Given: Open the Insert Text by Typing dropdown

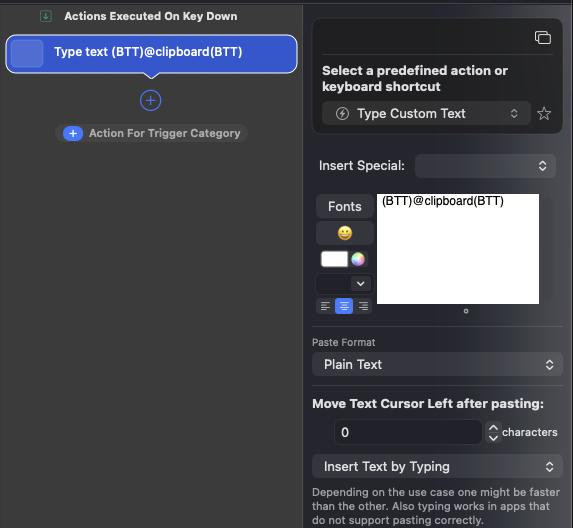Looking at the screenshot, I should pos(437,466).
